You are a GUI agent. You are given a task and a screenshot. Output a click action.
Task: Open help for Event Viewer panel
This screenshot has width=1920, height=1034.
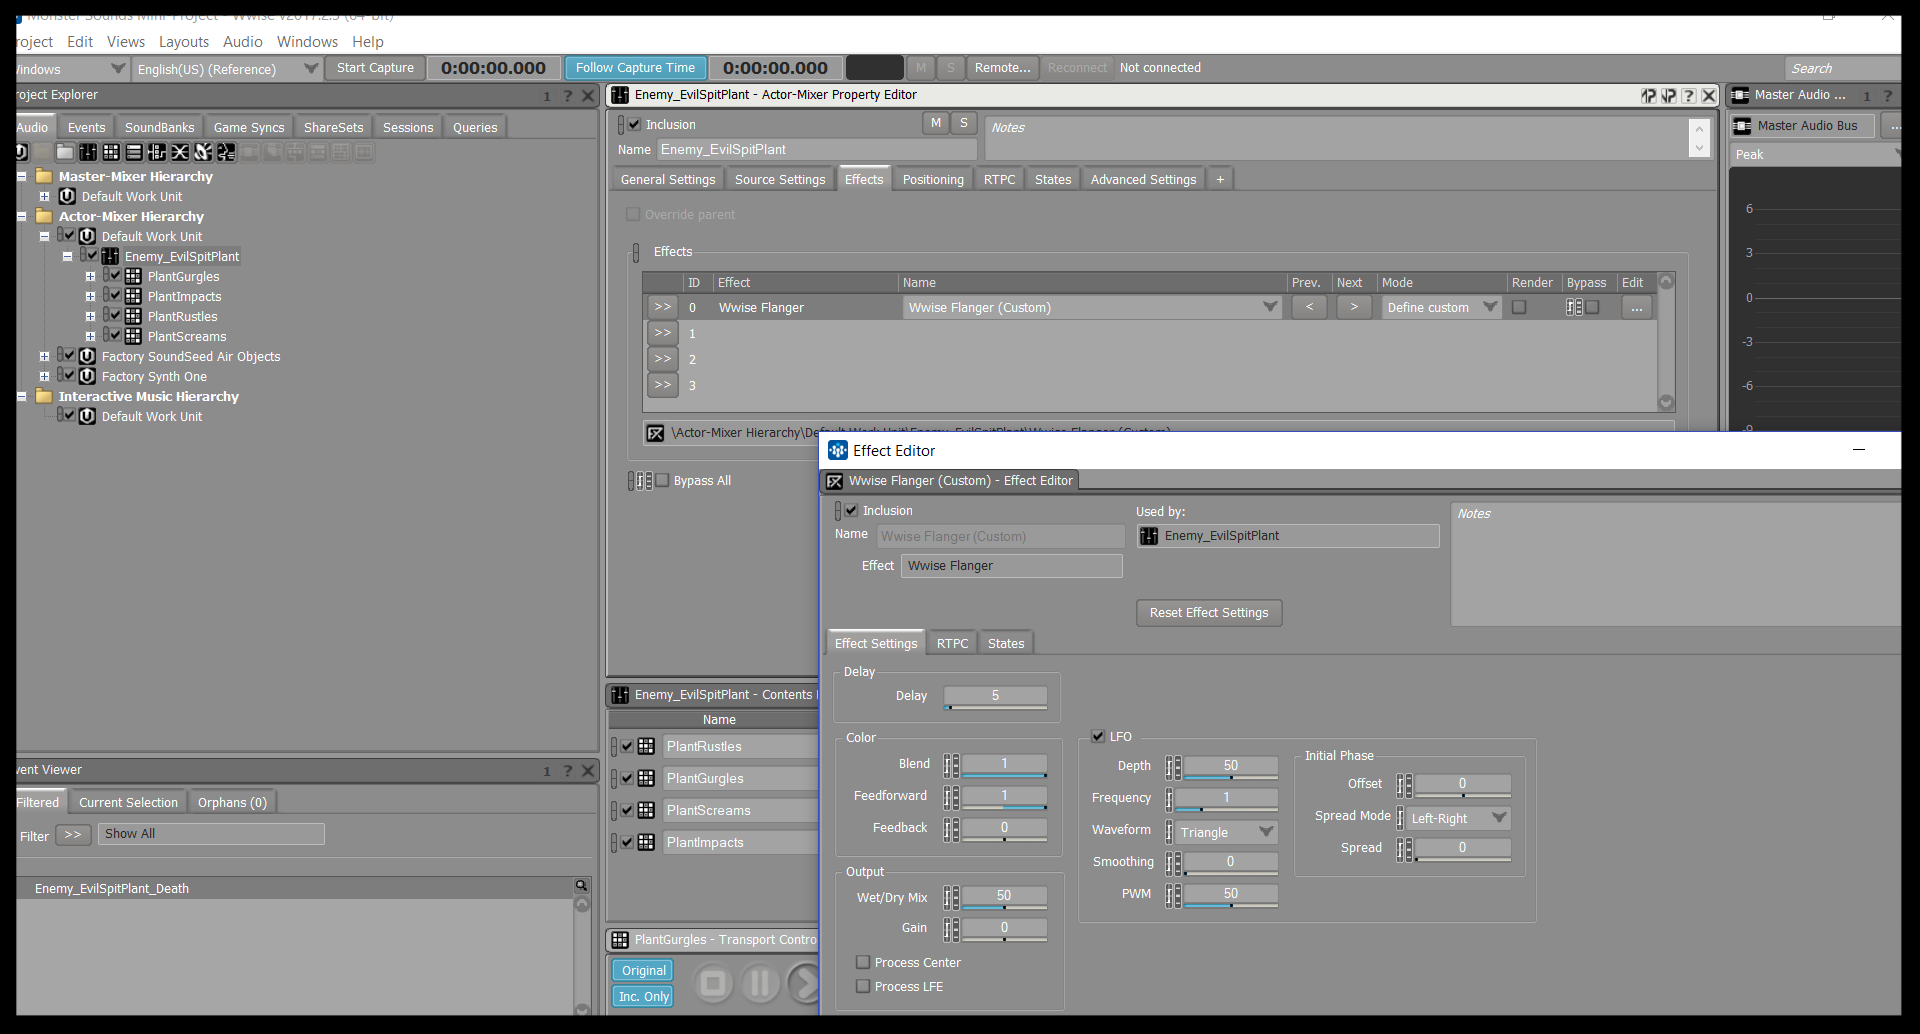[568, 771]
